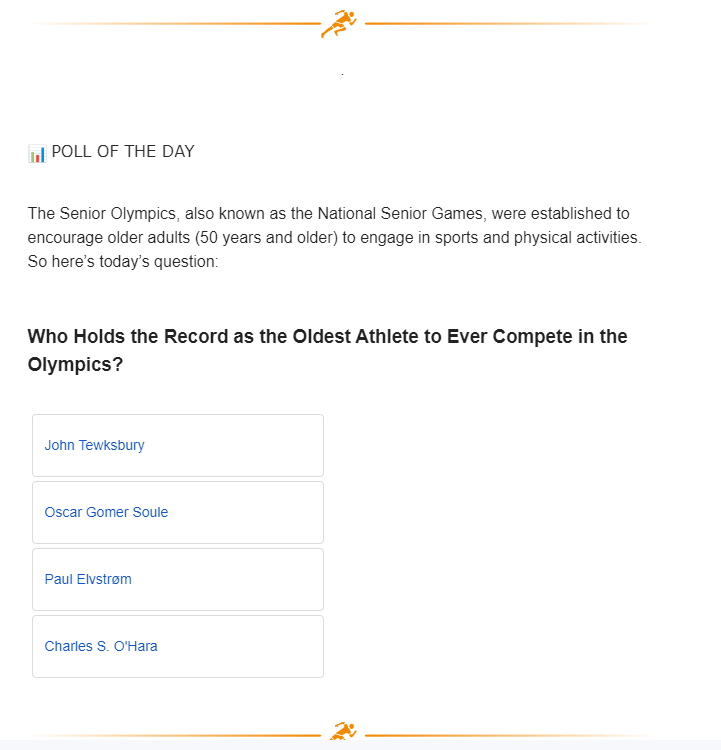Click the phrase "The Senior Olympics"

(x=90, y=214)
